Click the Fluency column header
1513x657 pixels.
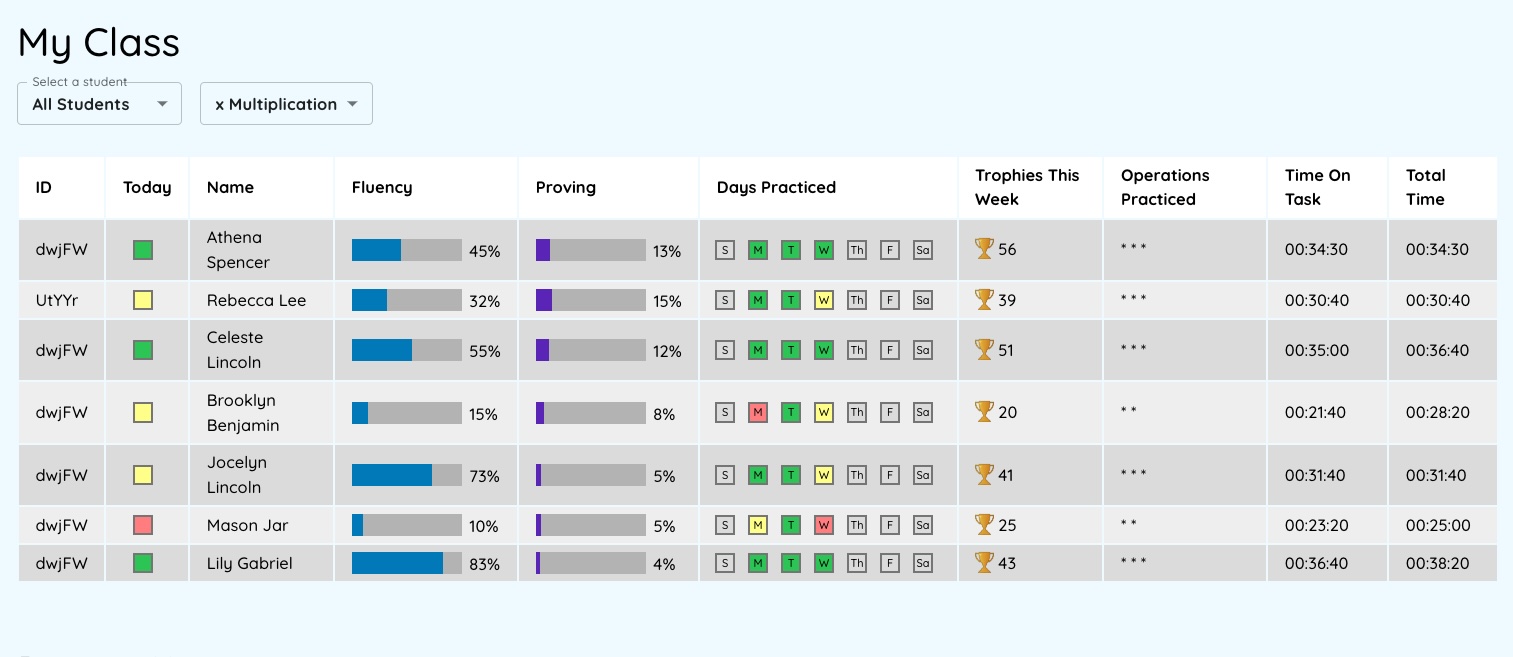click(382, 187)
